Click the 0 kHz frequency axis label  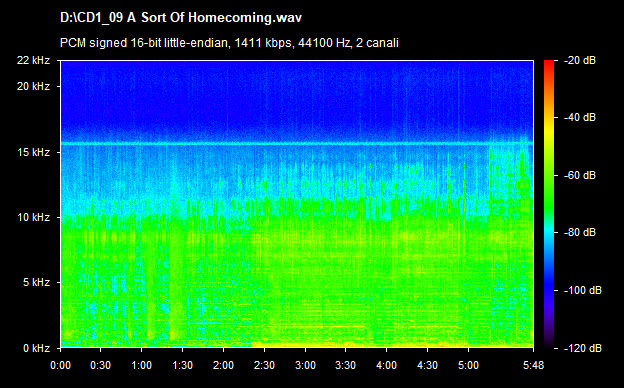click(36, 349)
